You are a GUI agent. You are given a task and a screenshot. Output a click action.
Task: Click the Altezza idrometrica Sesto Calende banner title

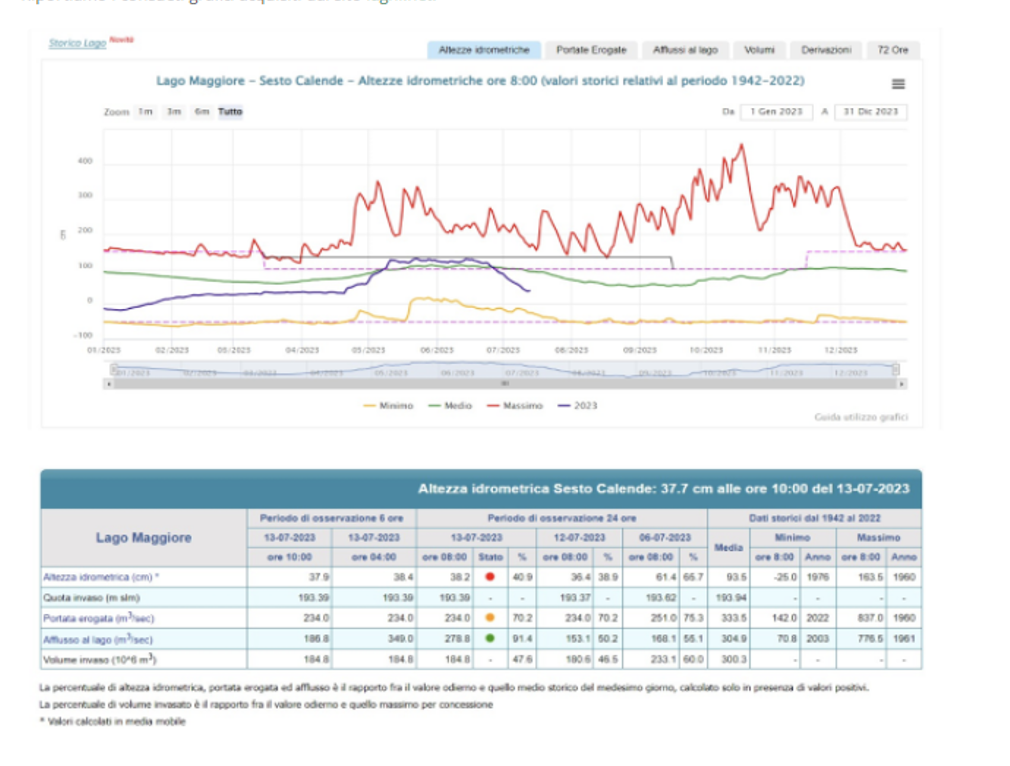[x=663, y=489]
